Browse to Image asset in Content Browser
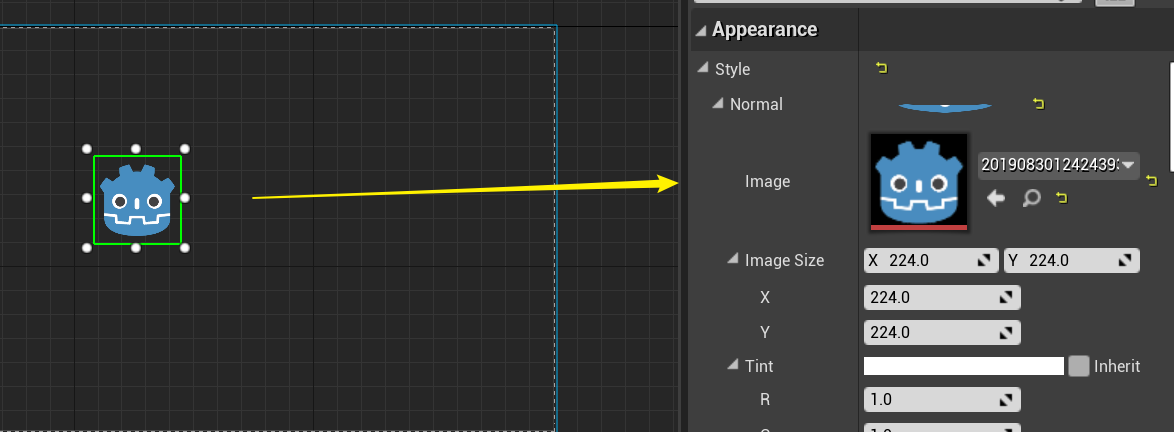The image size is (1174, 432). pyautogui.click(x=1032, y=198)
